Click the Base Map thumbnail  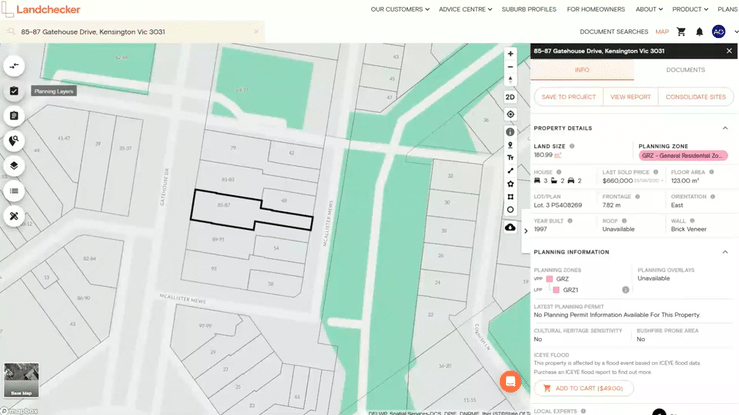[21, 380]
